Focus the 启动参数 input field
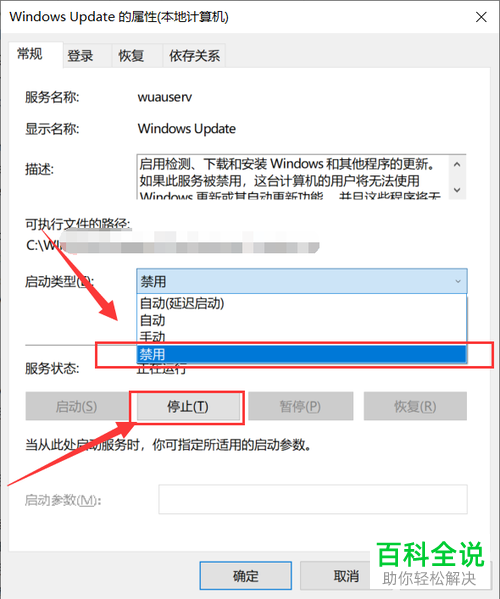Image resolution: width=500 pixels, height=599 pixels. (313, 499)
